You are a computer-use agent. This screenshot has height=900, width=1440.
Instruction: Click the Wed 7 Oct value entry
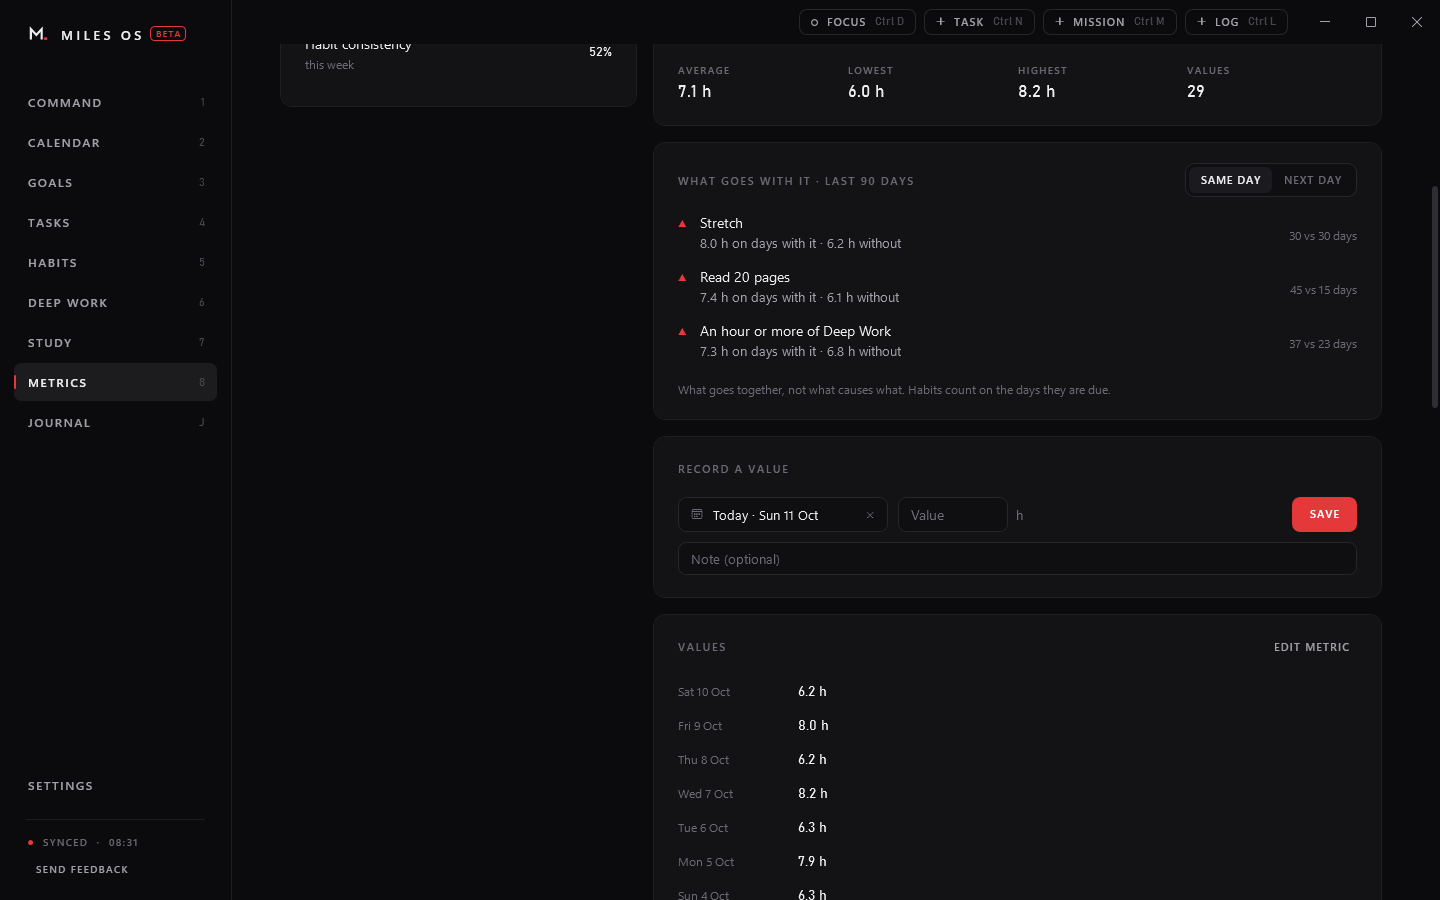click(1017, 794)
